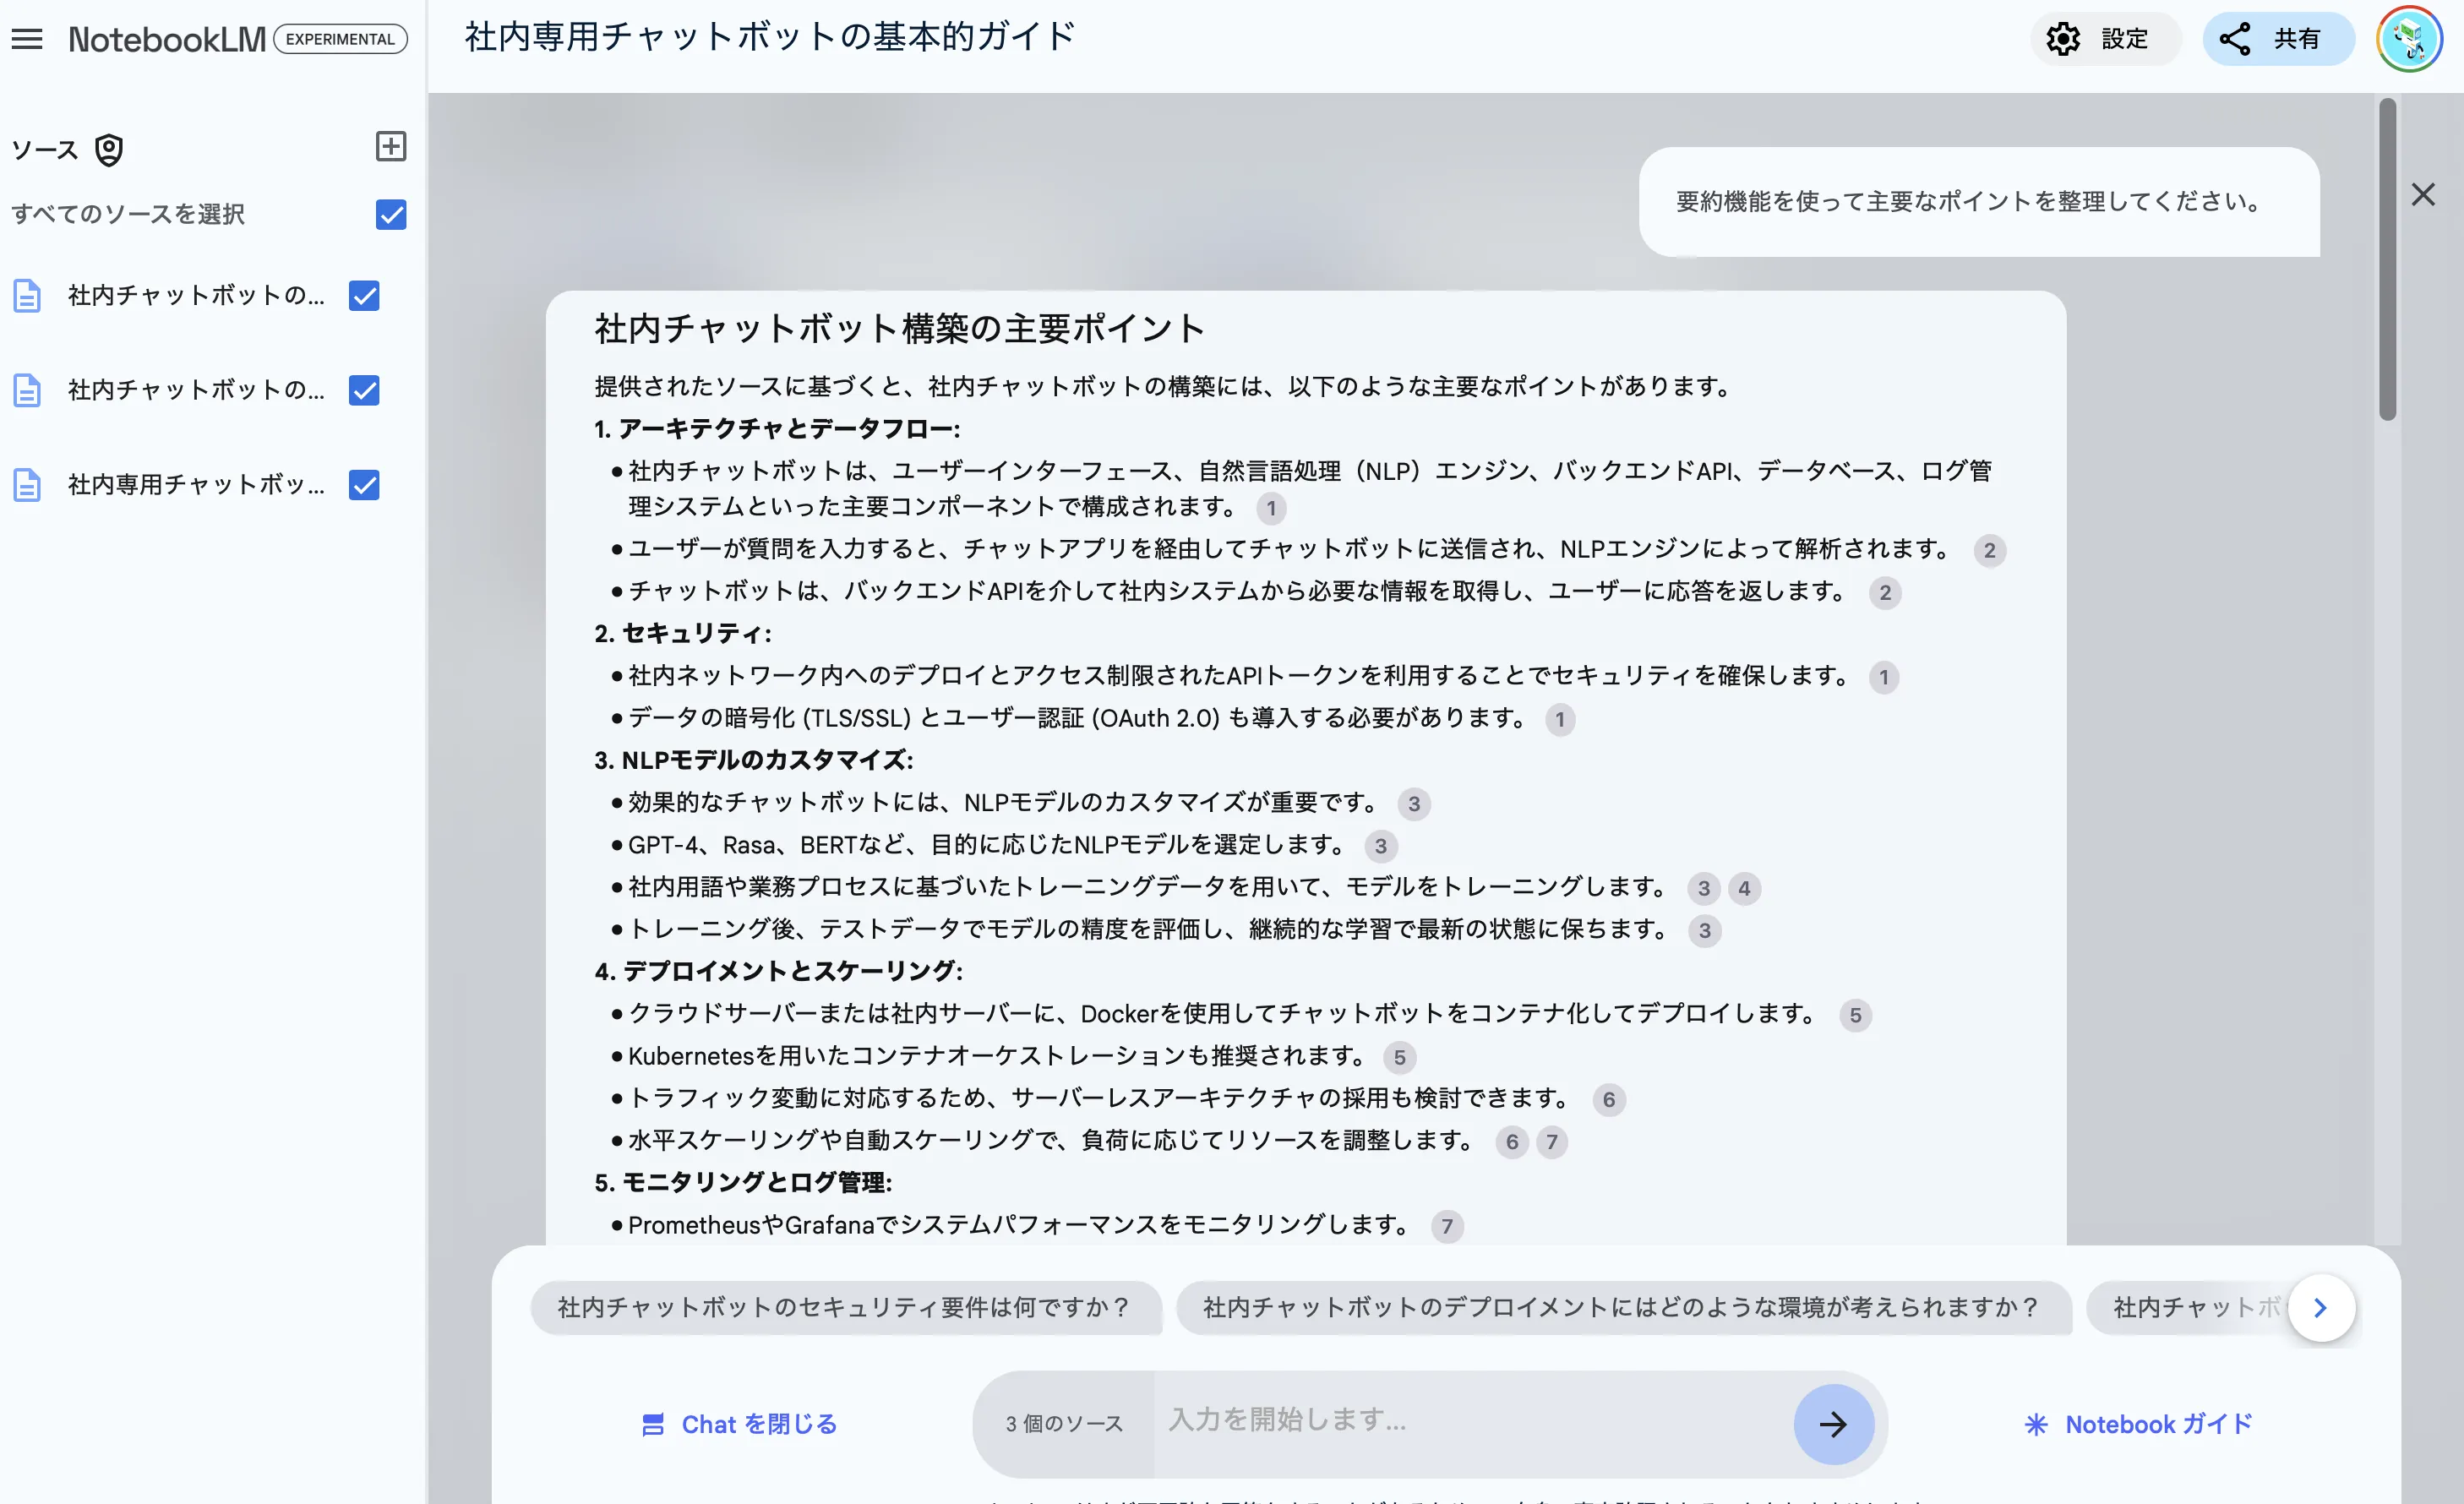Click citation 1 after OAuth 2.0 sentence
The image size is (2464, 1504).
click(1559, 719)
